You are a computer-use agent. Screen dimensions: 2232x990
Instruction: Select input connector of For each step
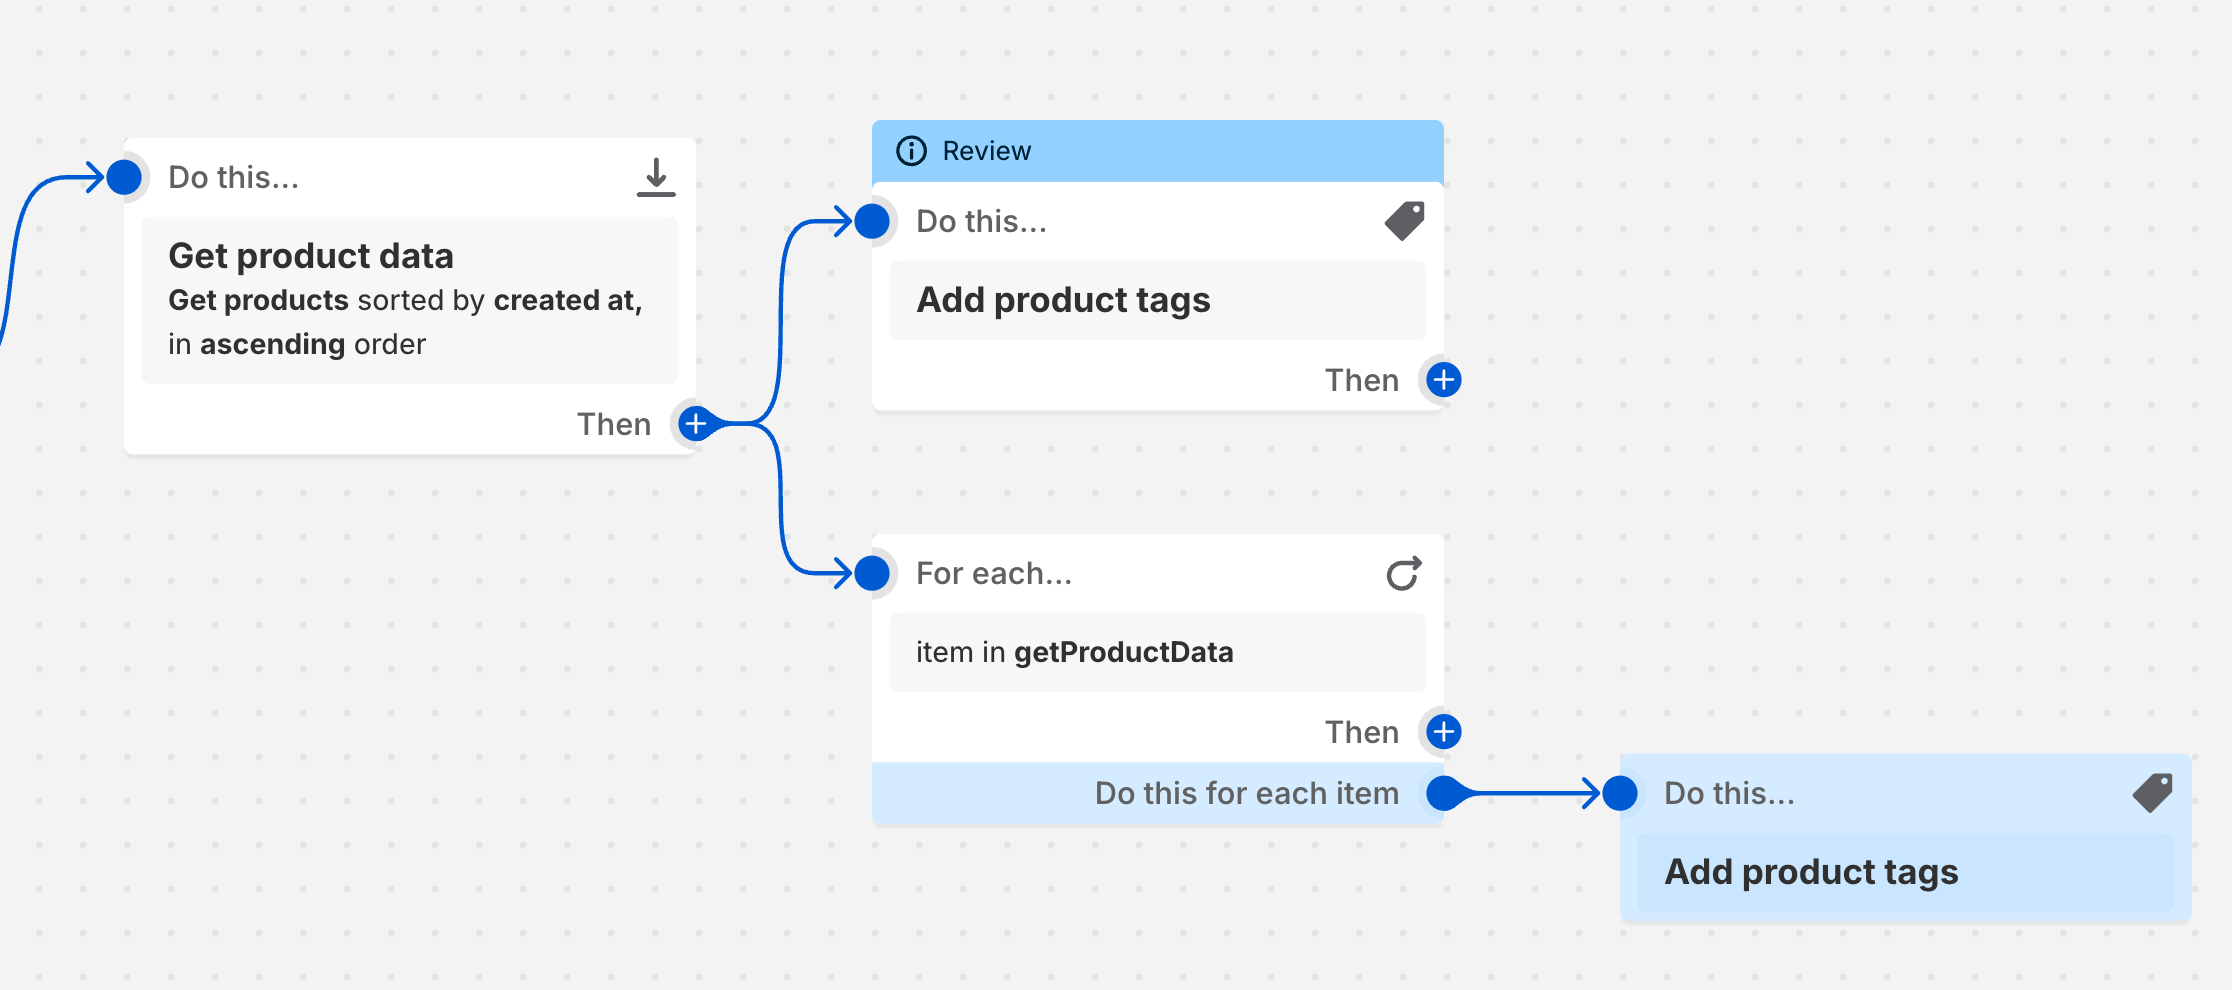point(872,574)
